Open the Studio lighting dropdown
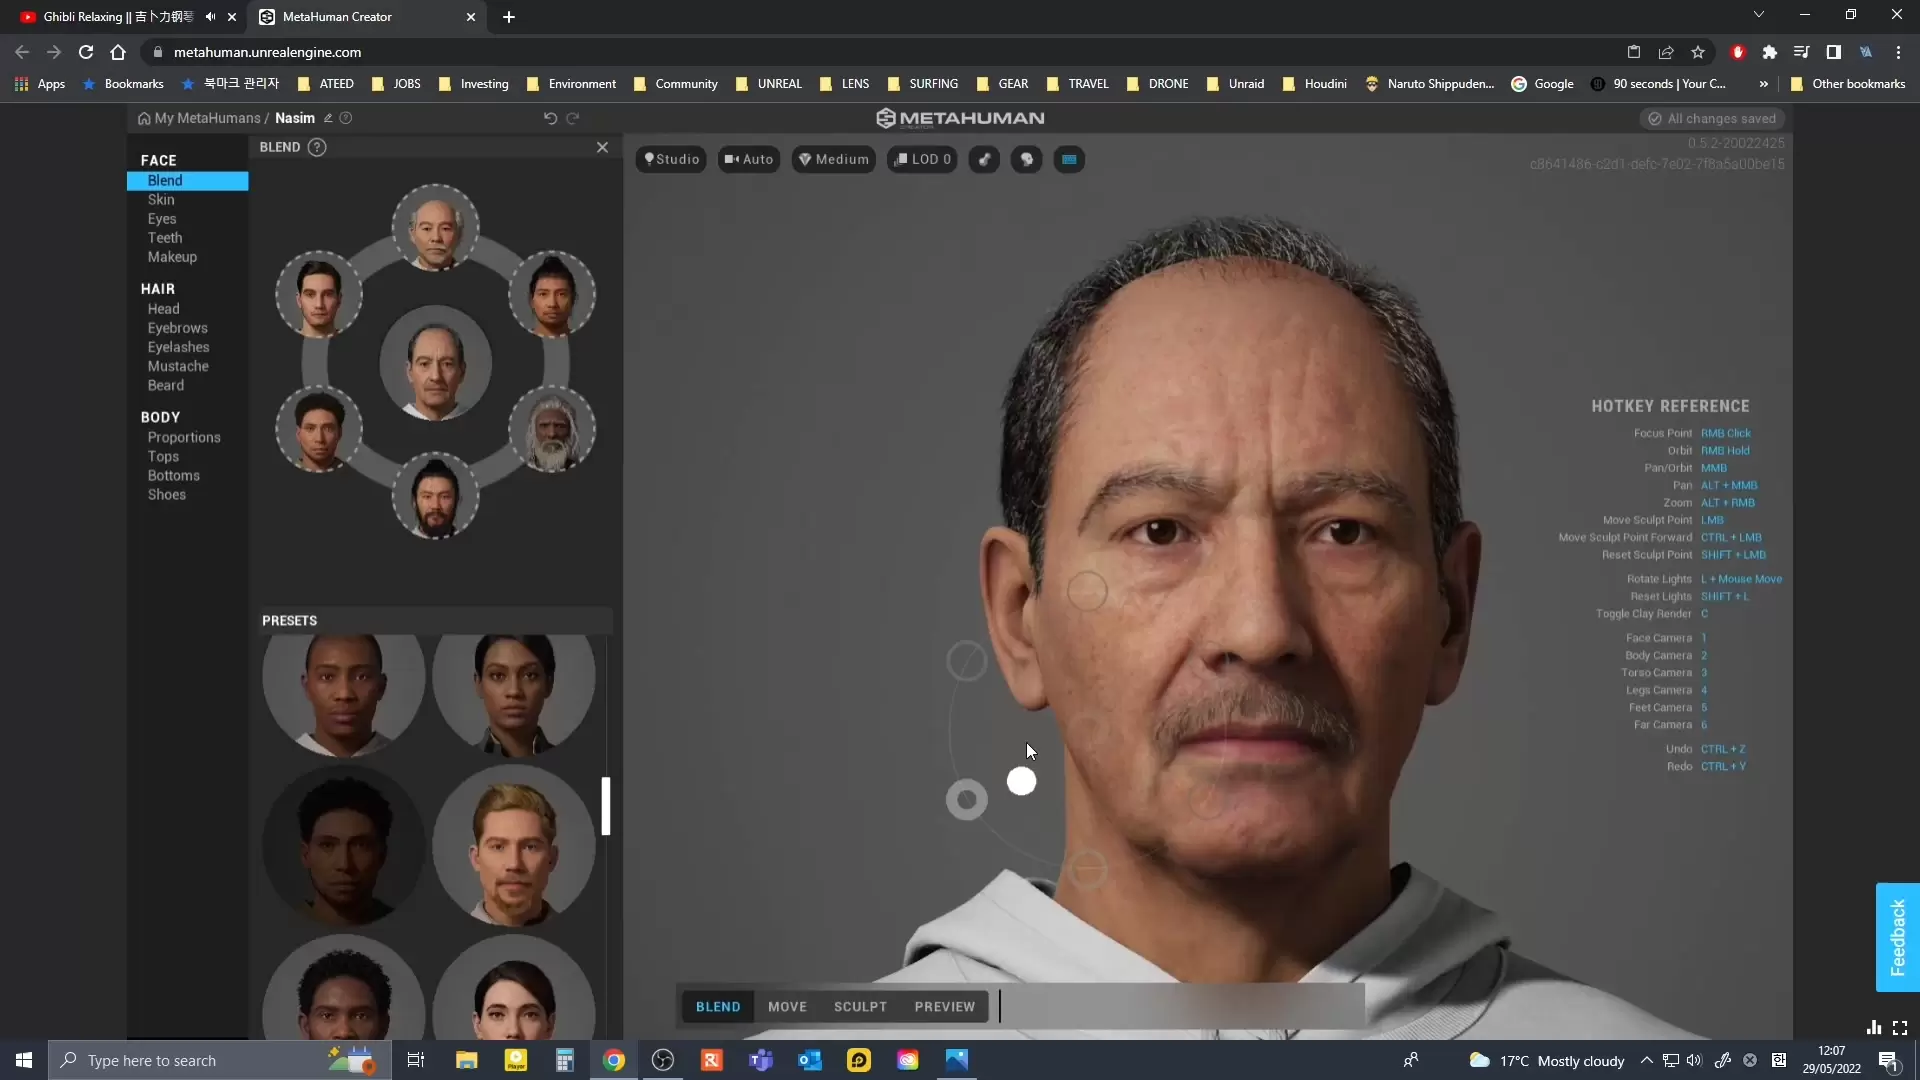The width and height of the screenshot is (1920, 1080). pos(672,159)
